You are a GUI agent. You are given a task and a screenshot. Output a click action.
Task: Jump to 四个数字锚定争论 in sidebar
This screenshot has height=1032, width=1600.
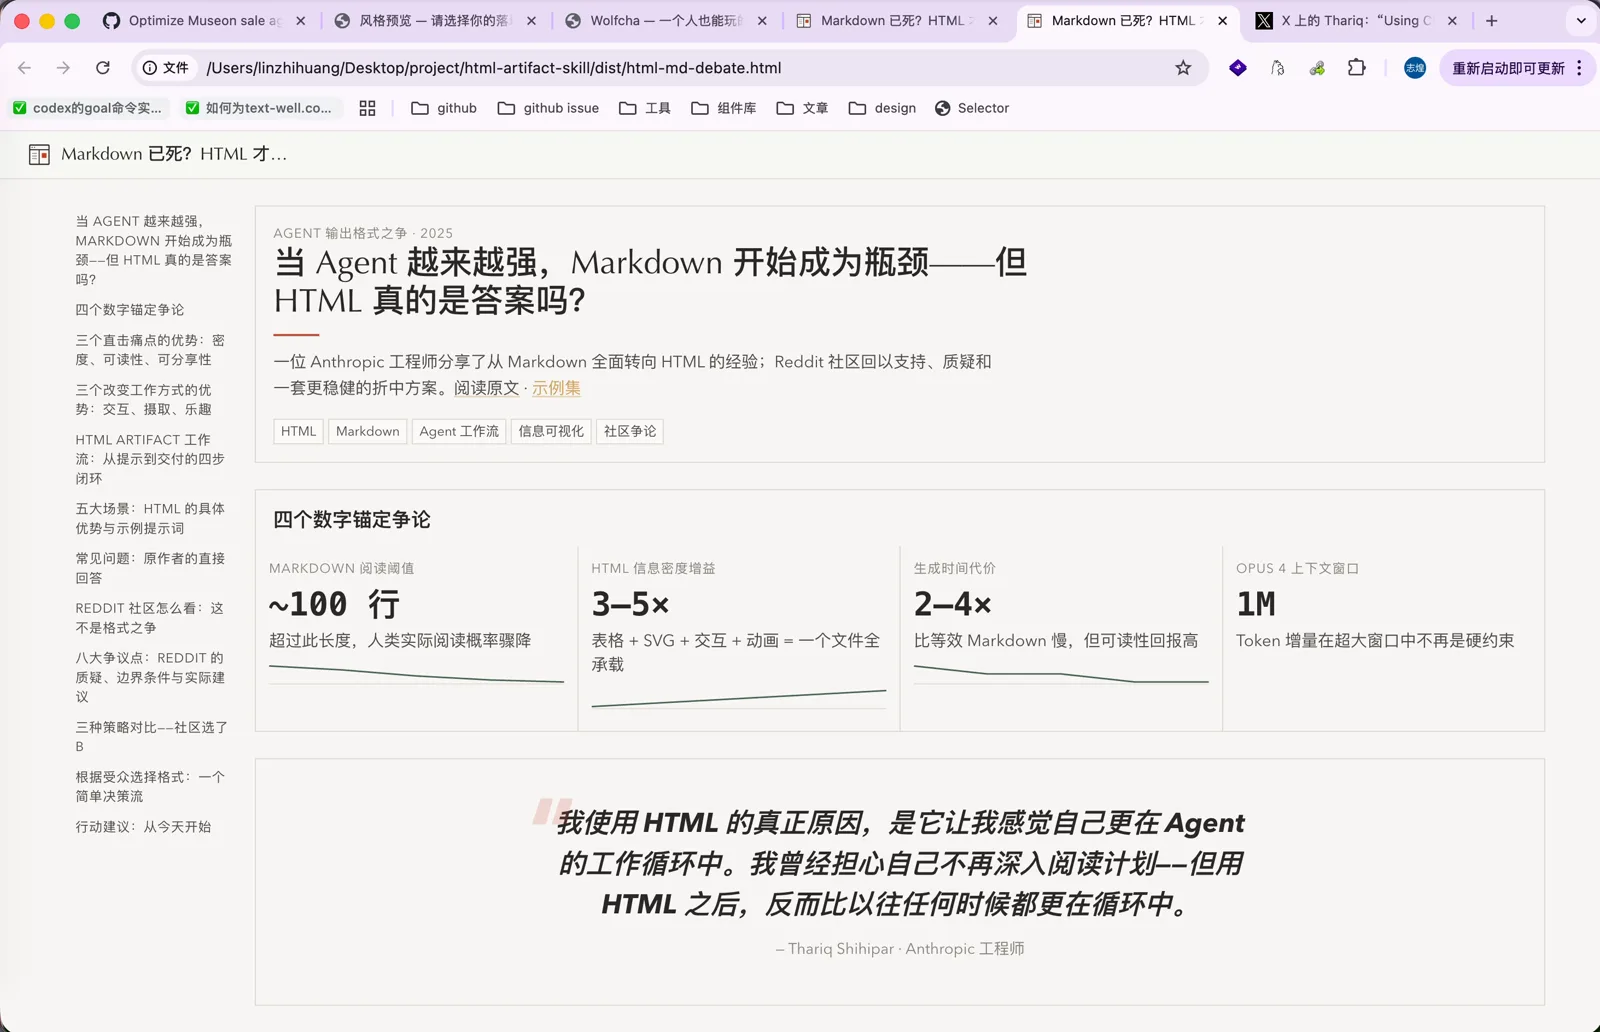[x=130, y=310]
